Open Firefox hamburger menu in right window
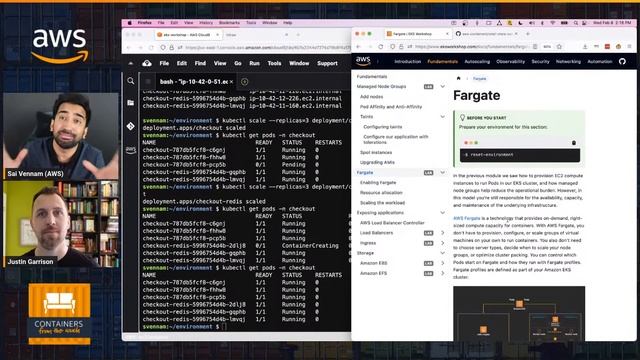The height and width of the screenshot is (360, 640). coord(630,47)
